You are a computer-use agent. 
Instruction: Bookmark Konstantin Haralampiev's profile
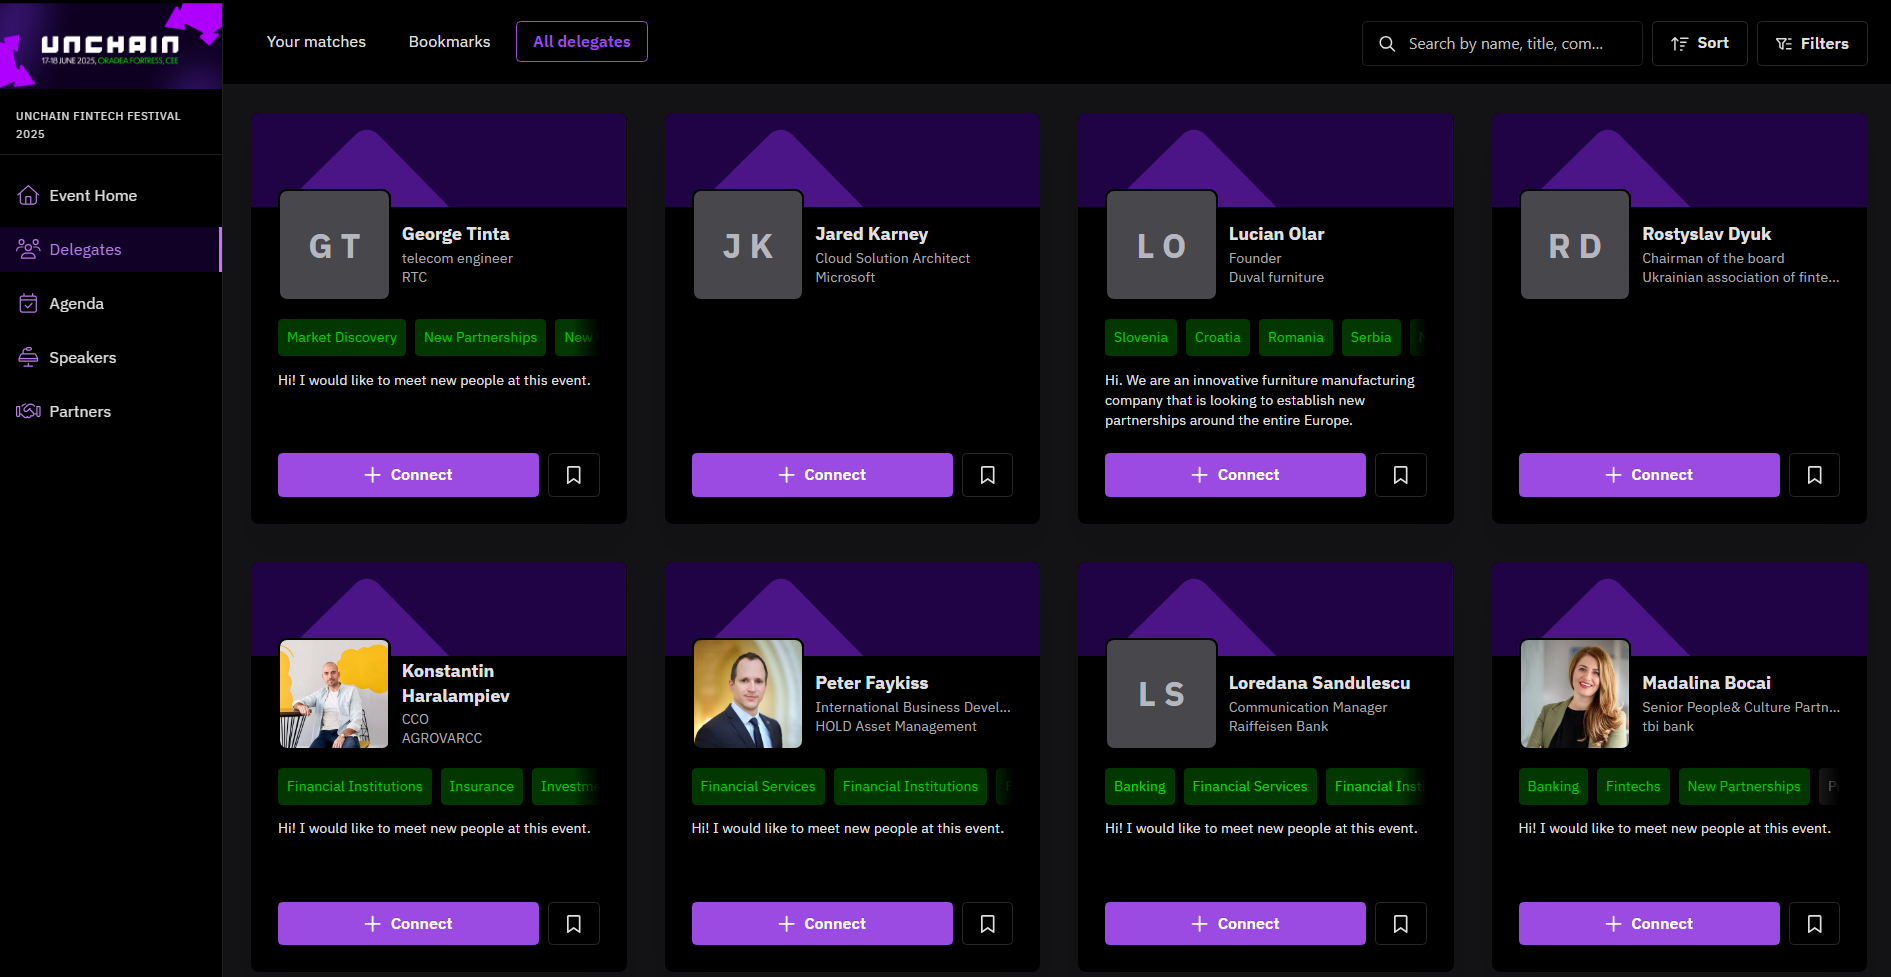tap(574, 924)
